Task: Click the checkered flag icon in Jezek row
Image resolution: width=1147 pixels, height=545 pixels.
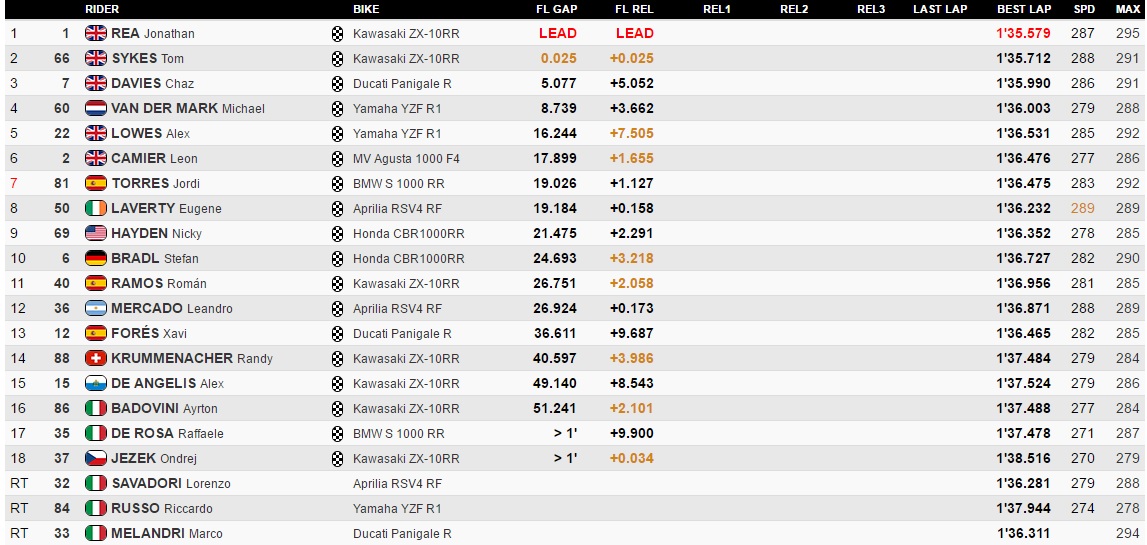Action: [337, 458]
